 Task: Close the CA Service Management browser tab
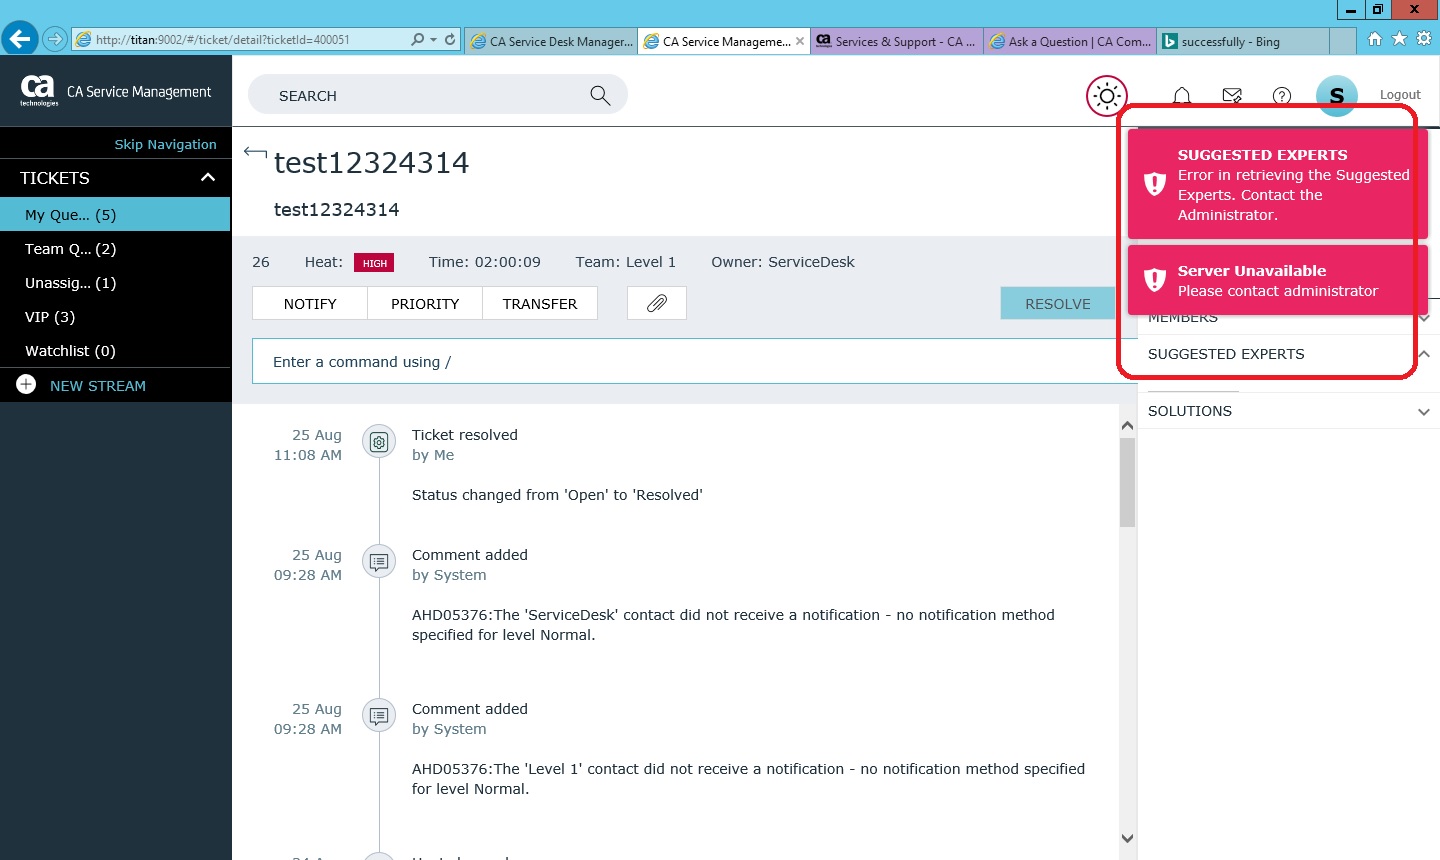click(x=800, y=41)
